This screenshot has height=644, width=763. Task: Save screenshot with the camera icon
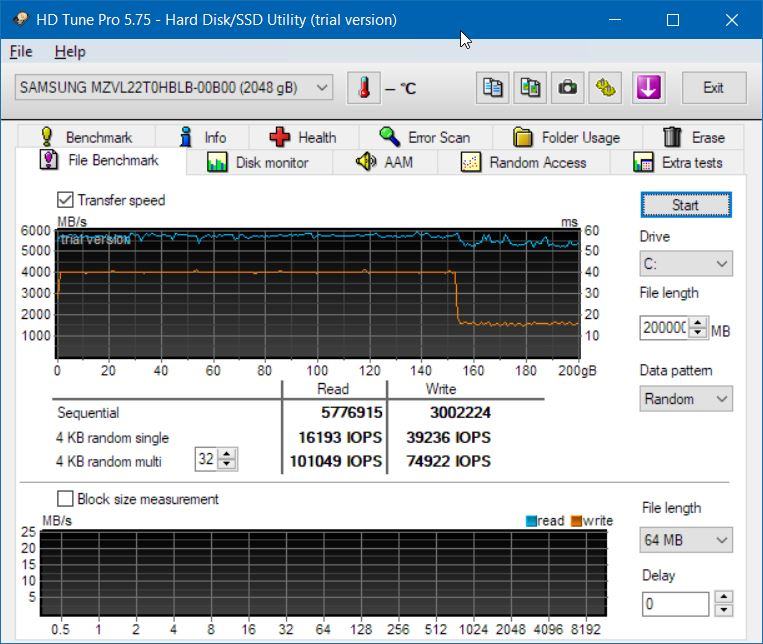tap(567, 88)
